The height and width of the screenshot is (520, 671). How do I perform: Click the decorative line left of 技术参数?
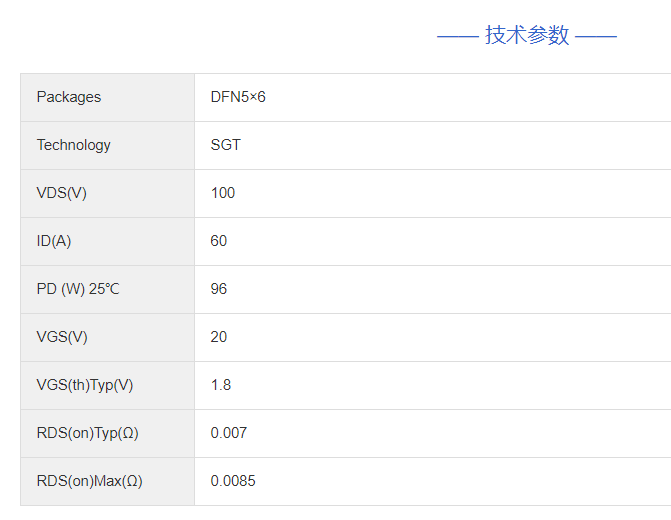click(457, 37)
